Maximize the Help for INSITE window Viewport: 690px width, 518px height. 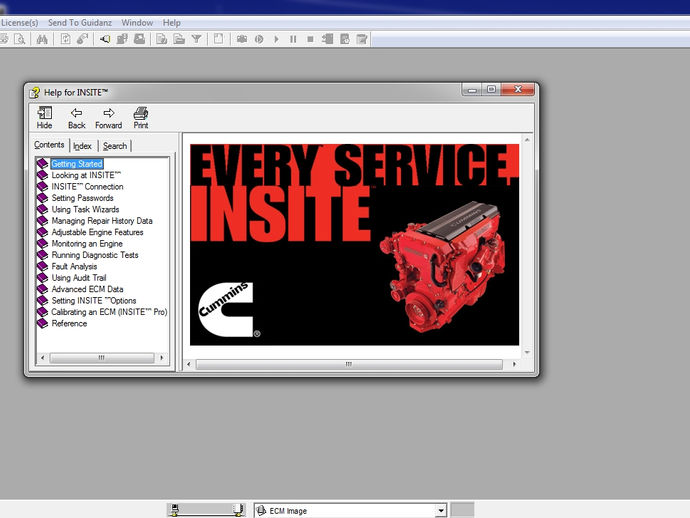tap(492, 89)
